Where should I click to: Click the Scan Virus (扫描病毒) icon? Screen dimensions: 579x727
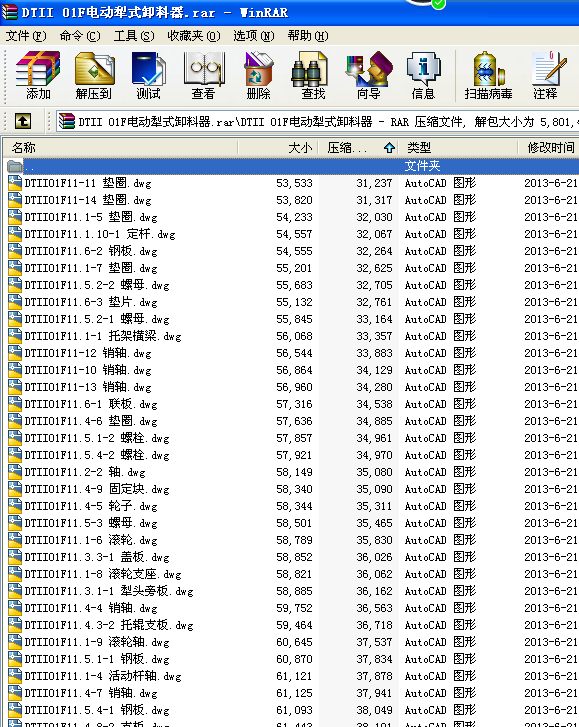(x=488, y=69)
